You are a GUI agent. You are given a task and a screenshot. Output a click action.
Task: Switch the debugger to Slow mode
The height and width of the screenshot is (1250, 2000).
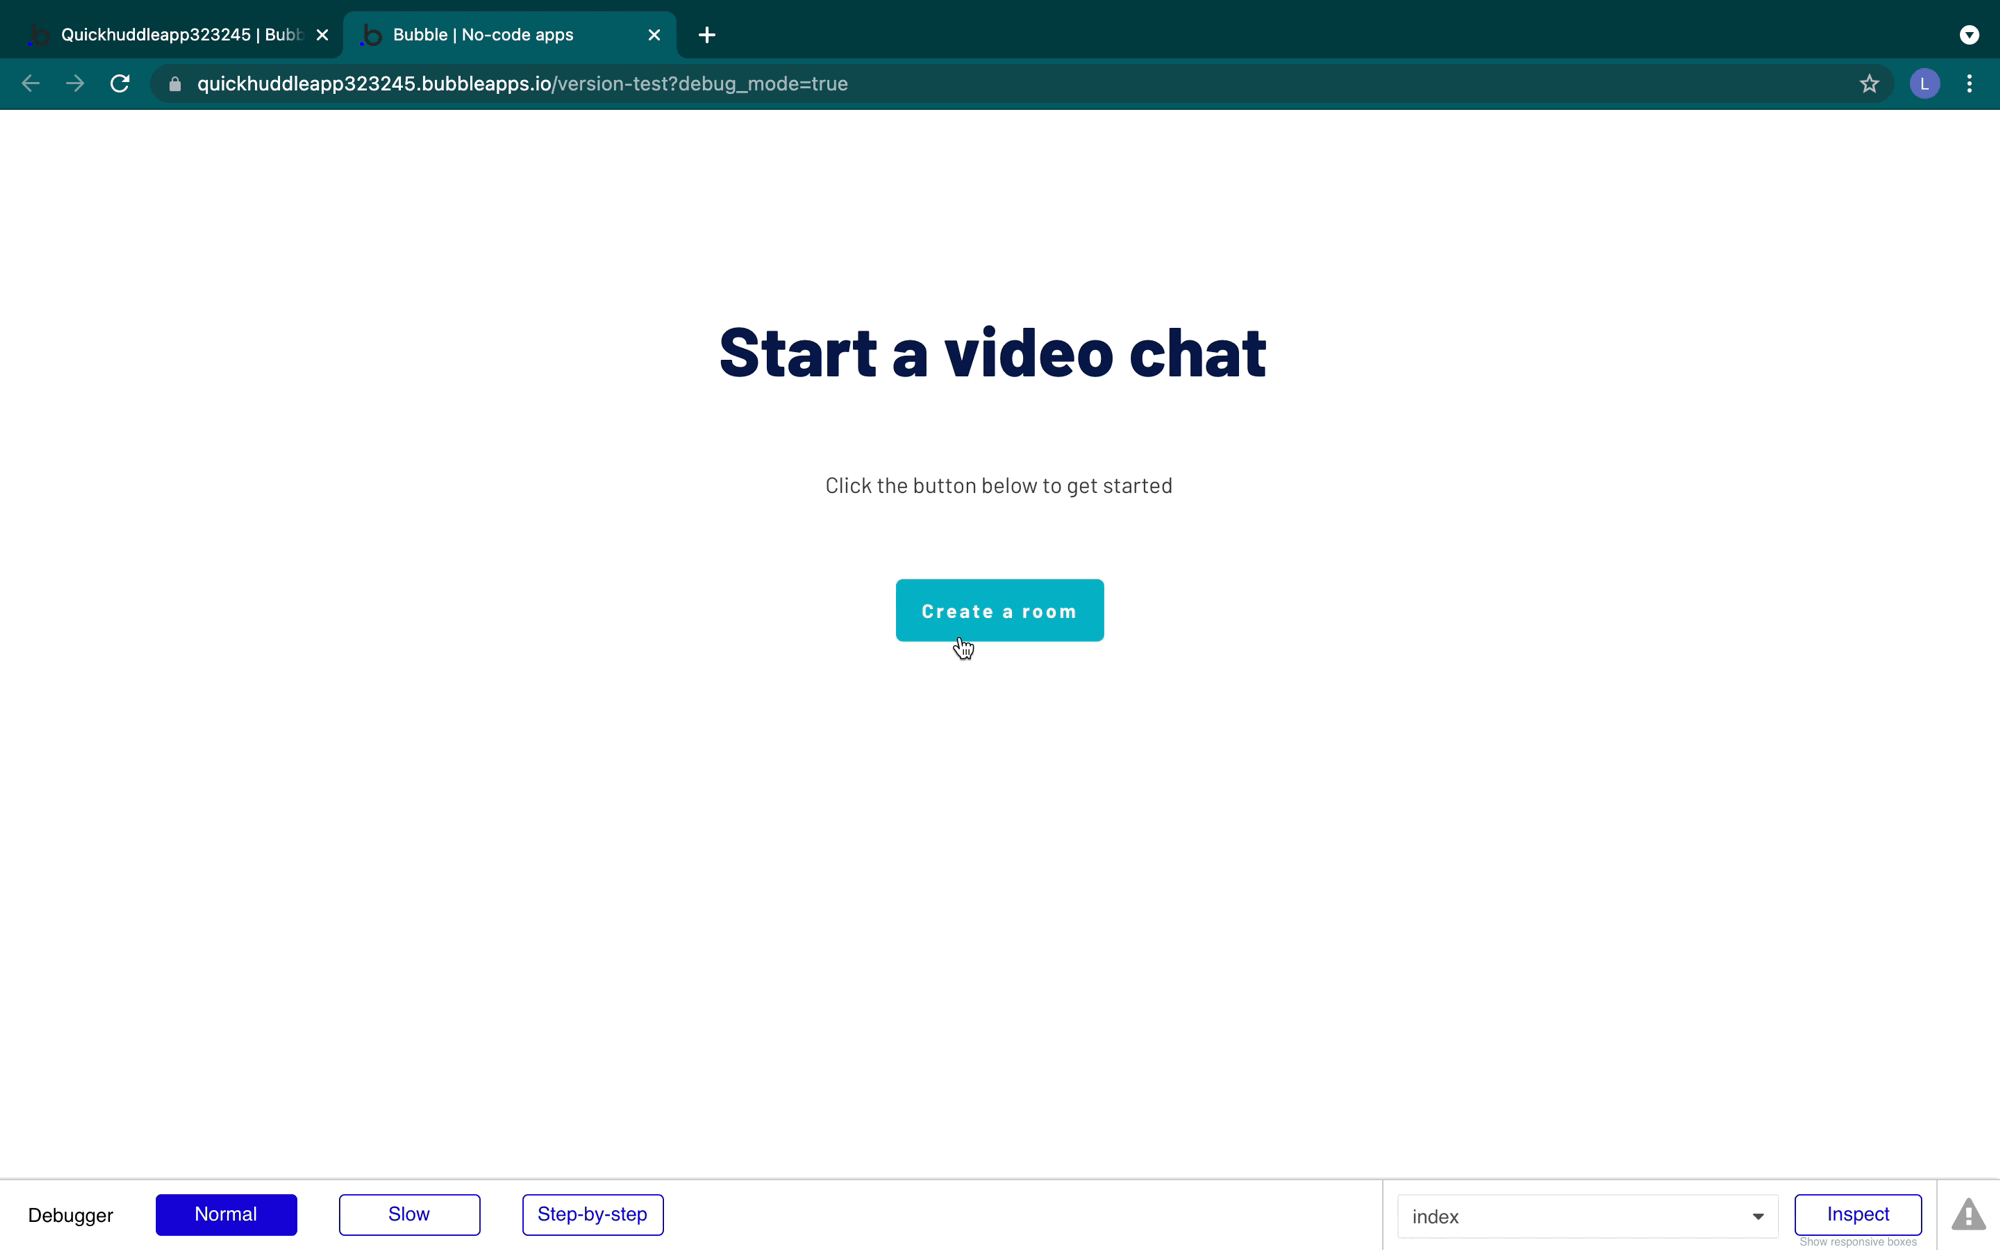tap(409, 1215)
